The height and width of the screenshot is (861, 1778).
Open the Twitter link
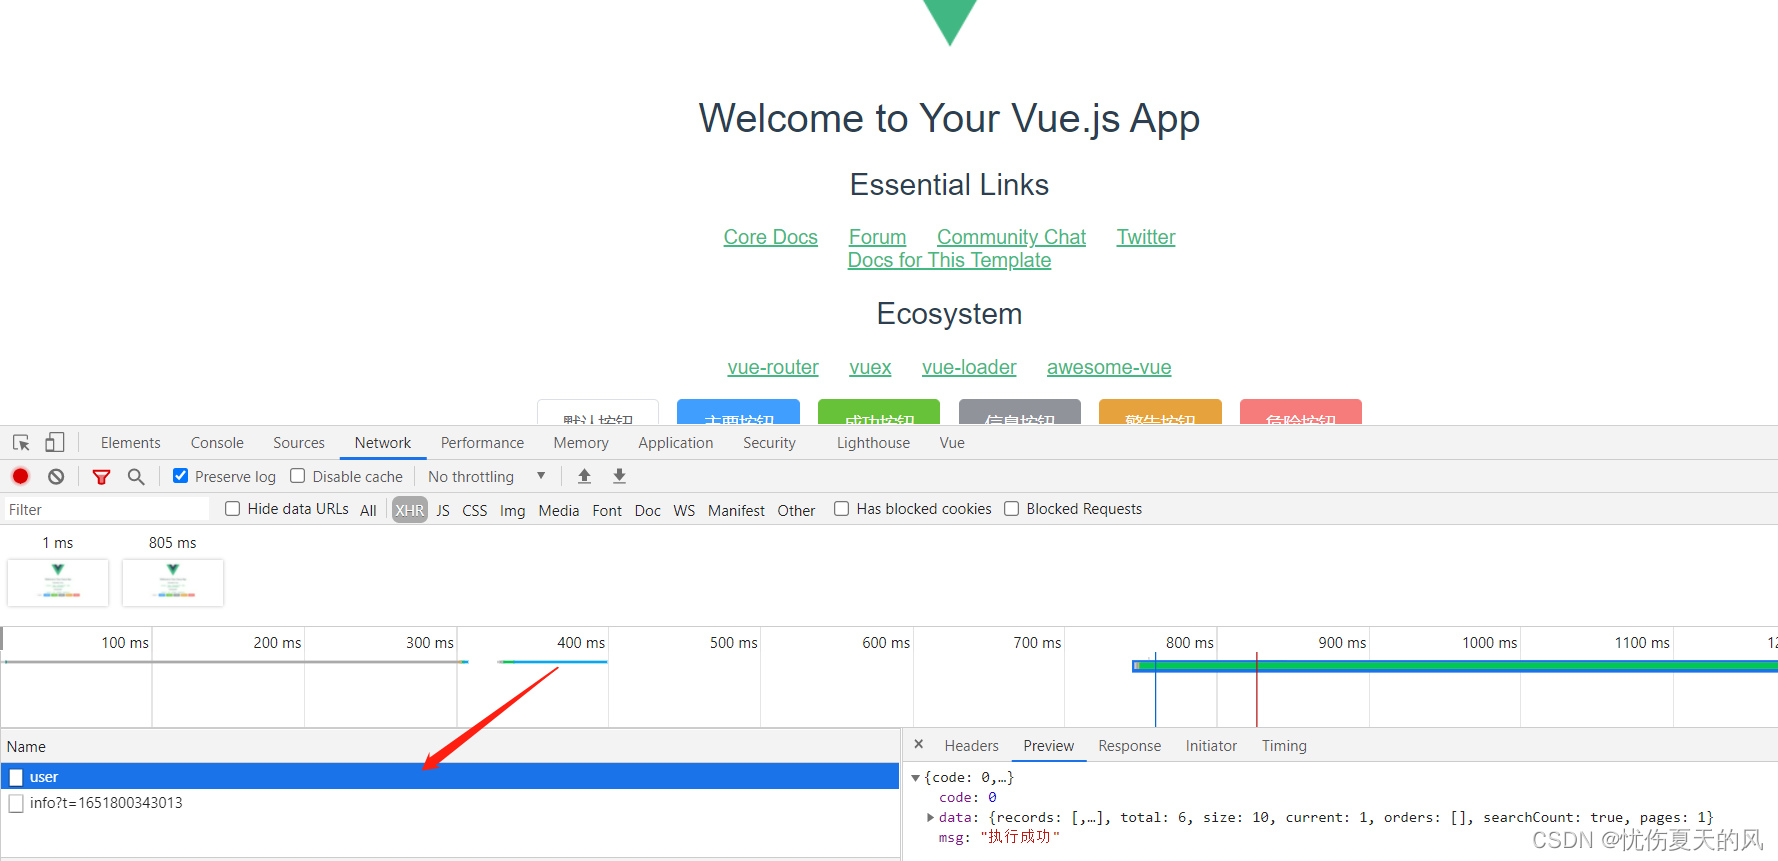pos(1146,237)
